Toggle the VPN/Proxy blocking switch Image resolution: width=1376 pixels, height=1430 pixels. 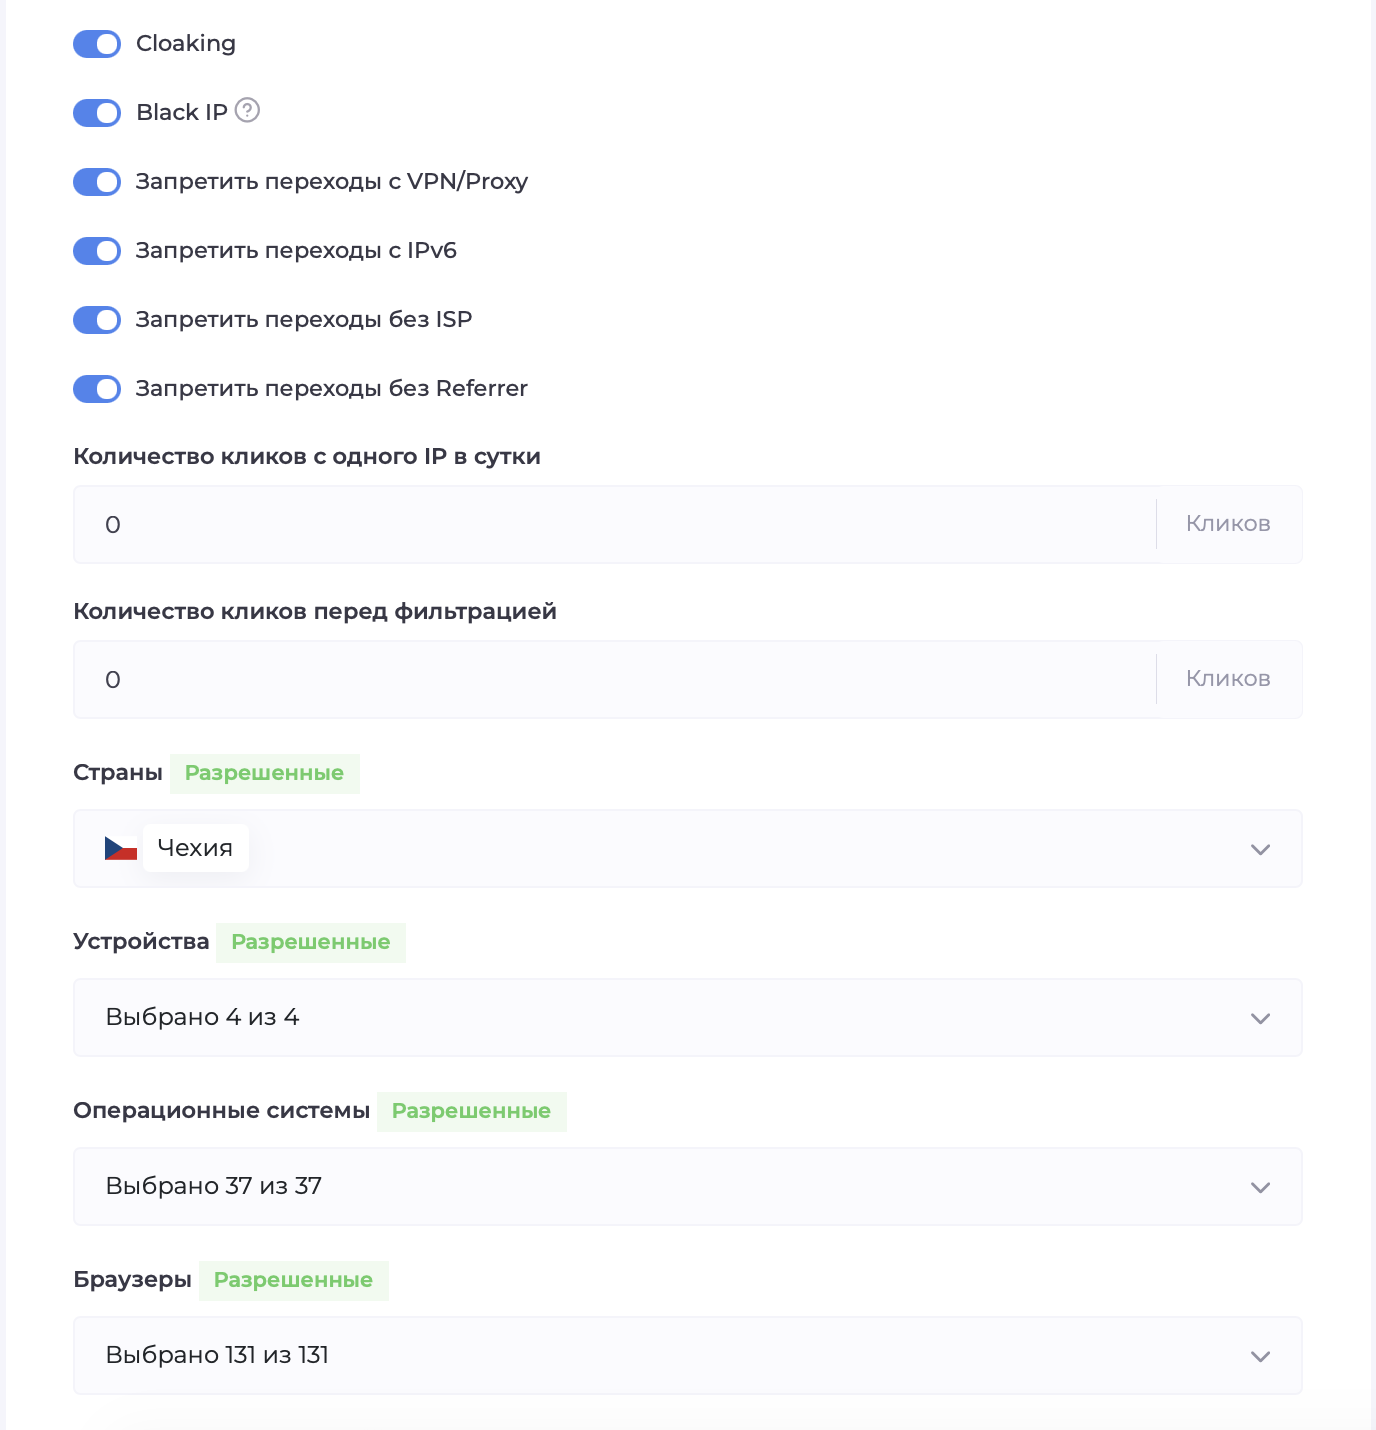coord(97,182)
